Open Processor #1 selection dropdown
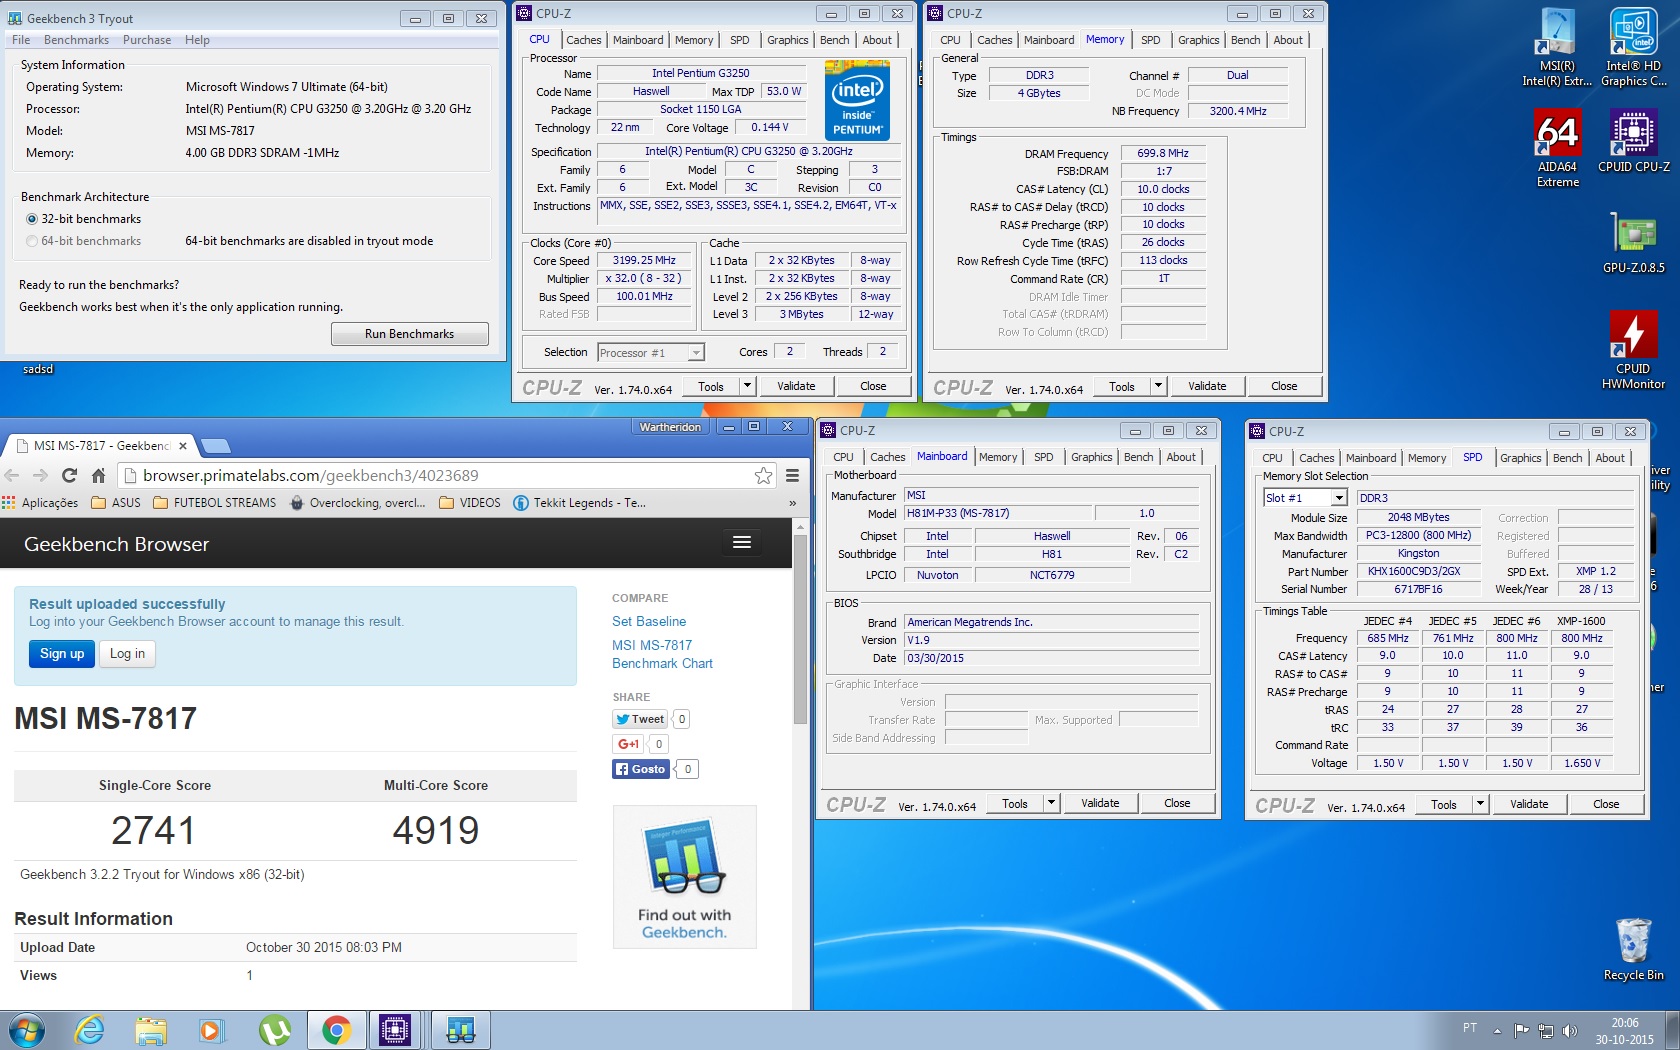Image resolution: width=1680 pixels, height=1050 pixels. point(651,353)
